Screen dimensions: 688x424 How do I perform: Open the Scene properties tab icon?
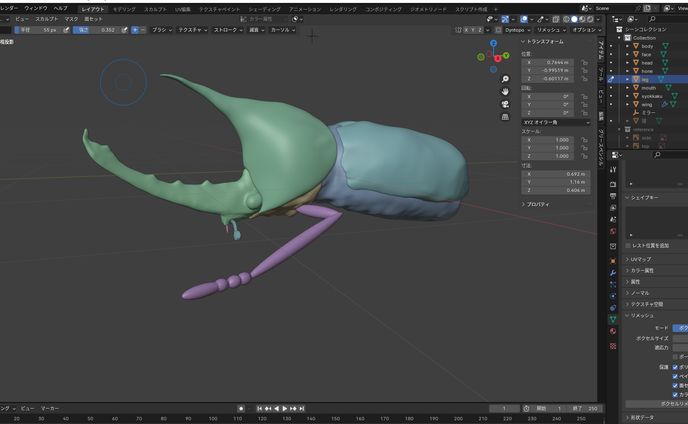point(613,219)
